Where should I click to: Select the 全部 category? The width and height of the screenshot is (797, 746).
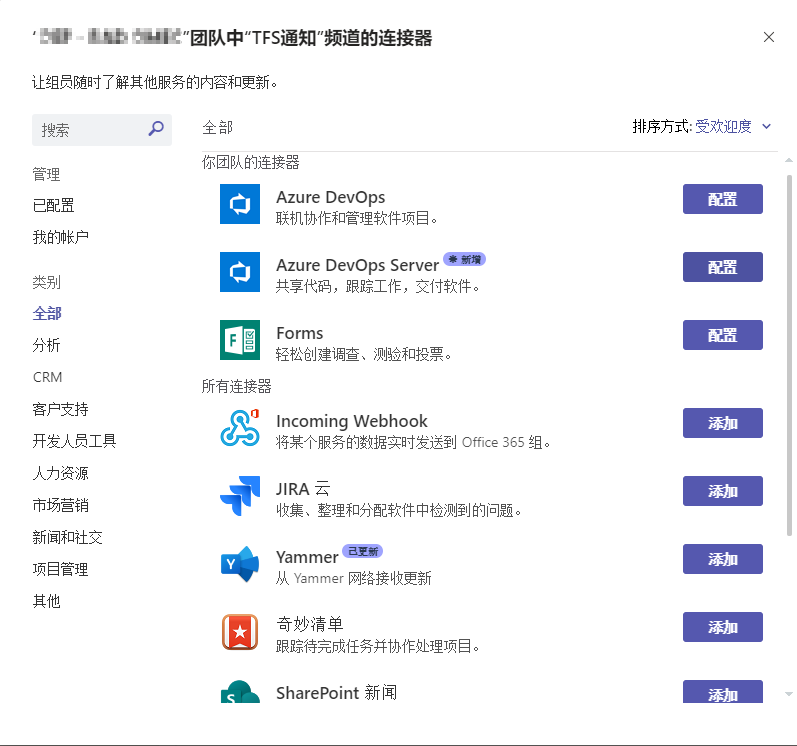47,313
